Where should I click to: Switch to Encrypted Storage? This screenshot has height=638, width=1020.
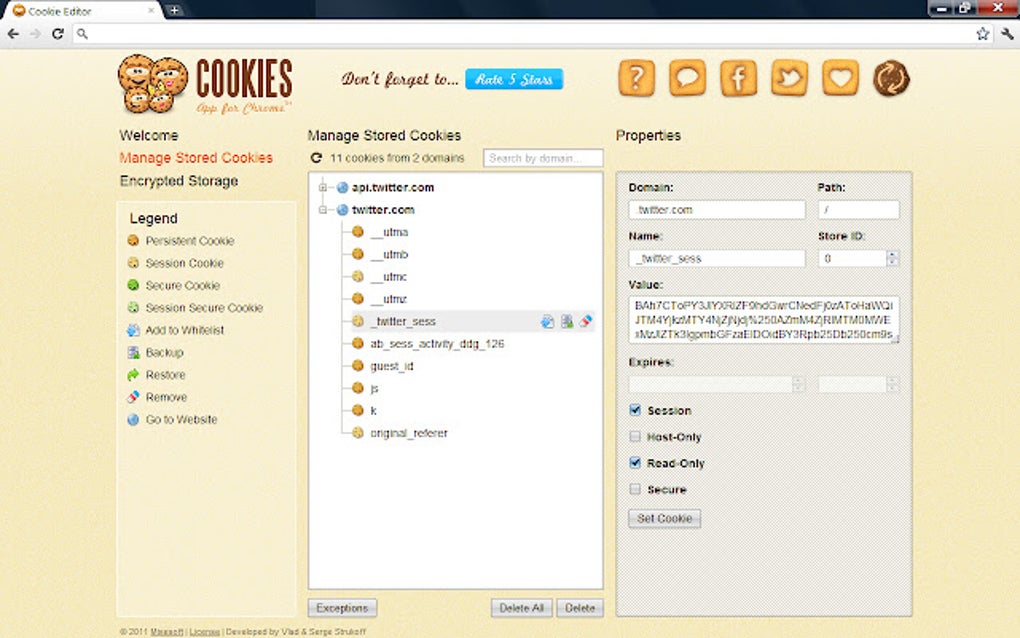click(178, 181)
